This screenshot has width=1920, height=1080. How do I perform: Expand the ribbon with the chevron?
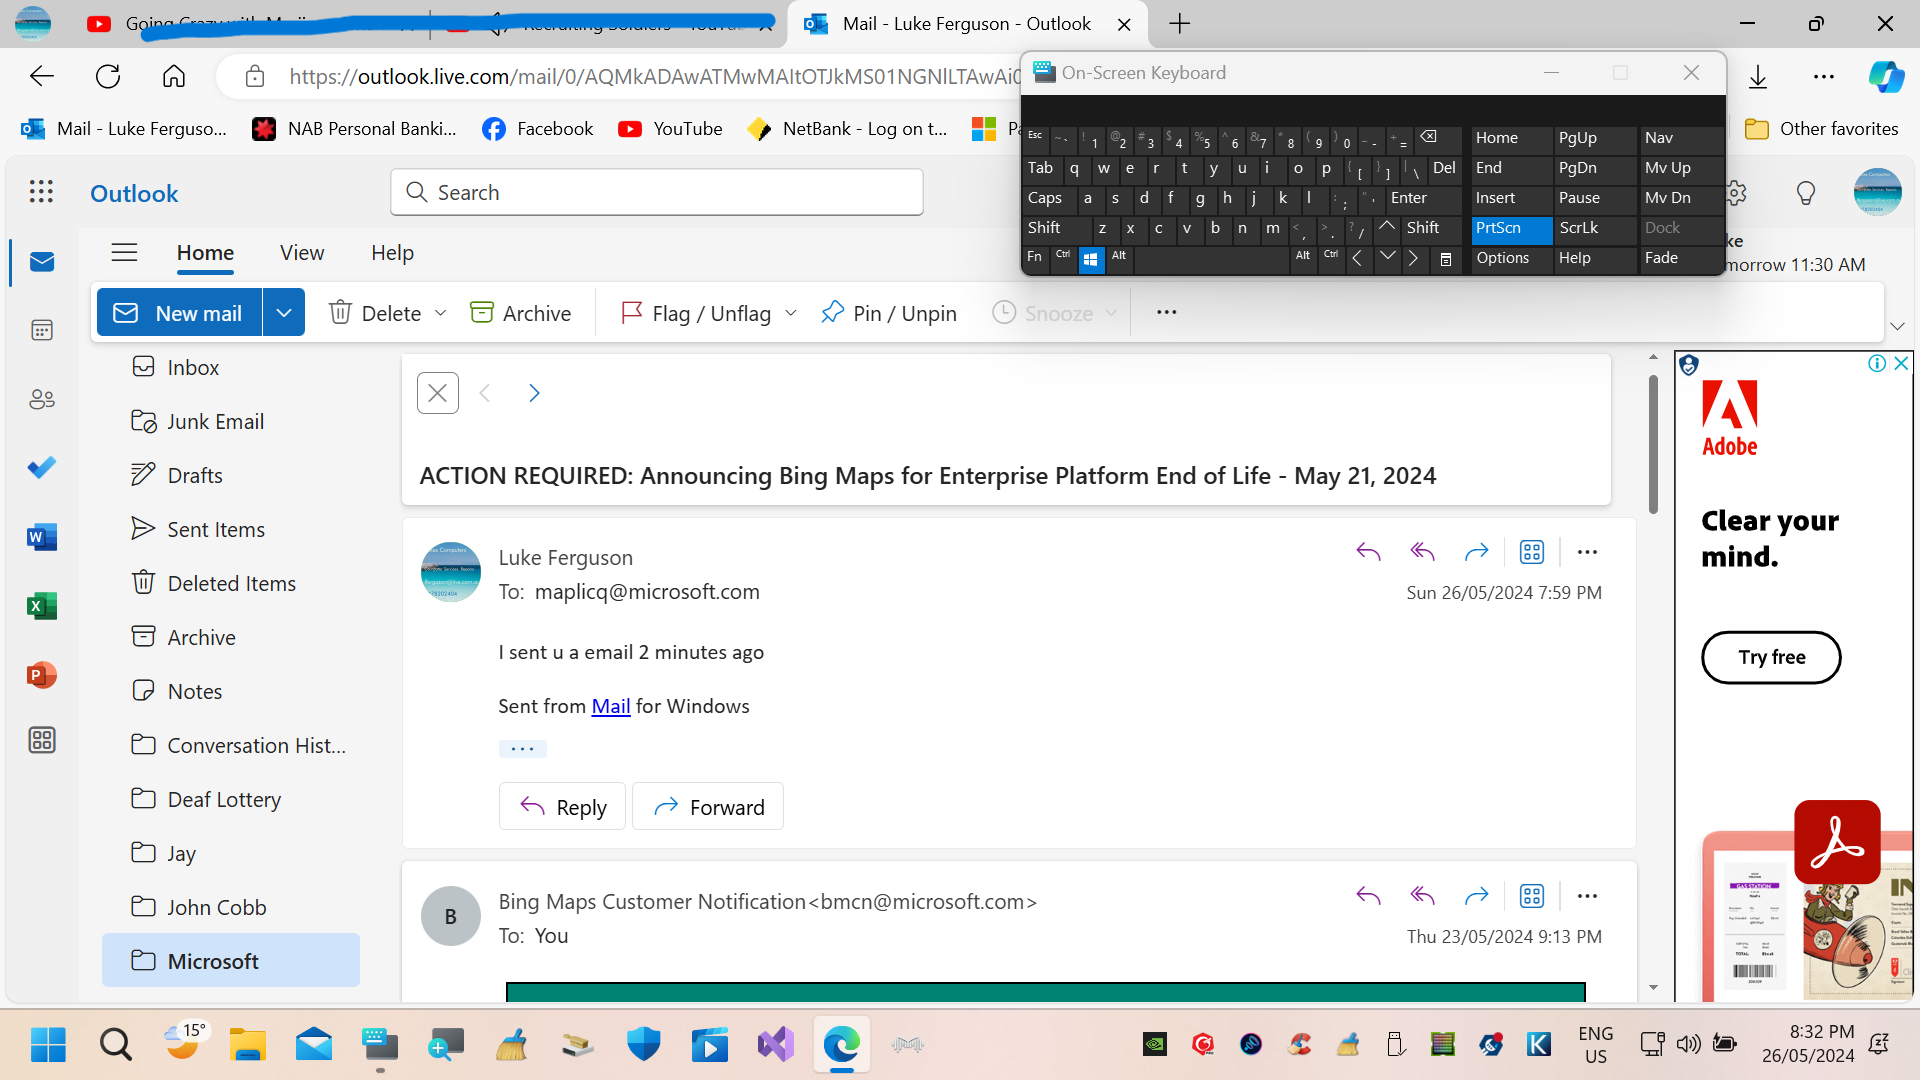tap(1897, 326)
